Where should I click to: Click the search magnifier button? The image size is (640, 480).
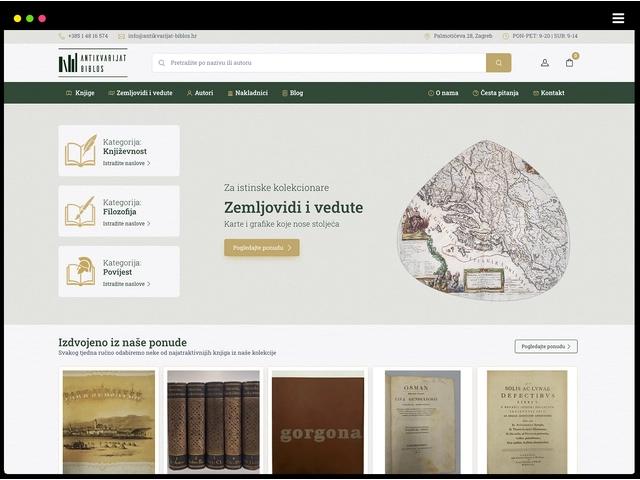click(x=498, y=63)
